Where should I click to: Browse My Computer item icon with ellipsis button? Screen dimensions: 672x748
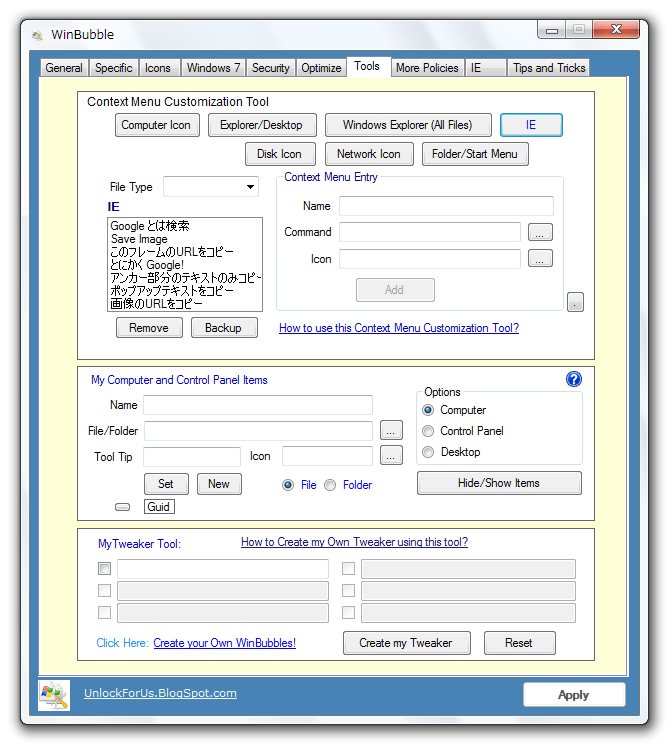(x=391, y=456)
